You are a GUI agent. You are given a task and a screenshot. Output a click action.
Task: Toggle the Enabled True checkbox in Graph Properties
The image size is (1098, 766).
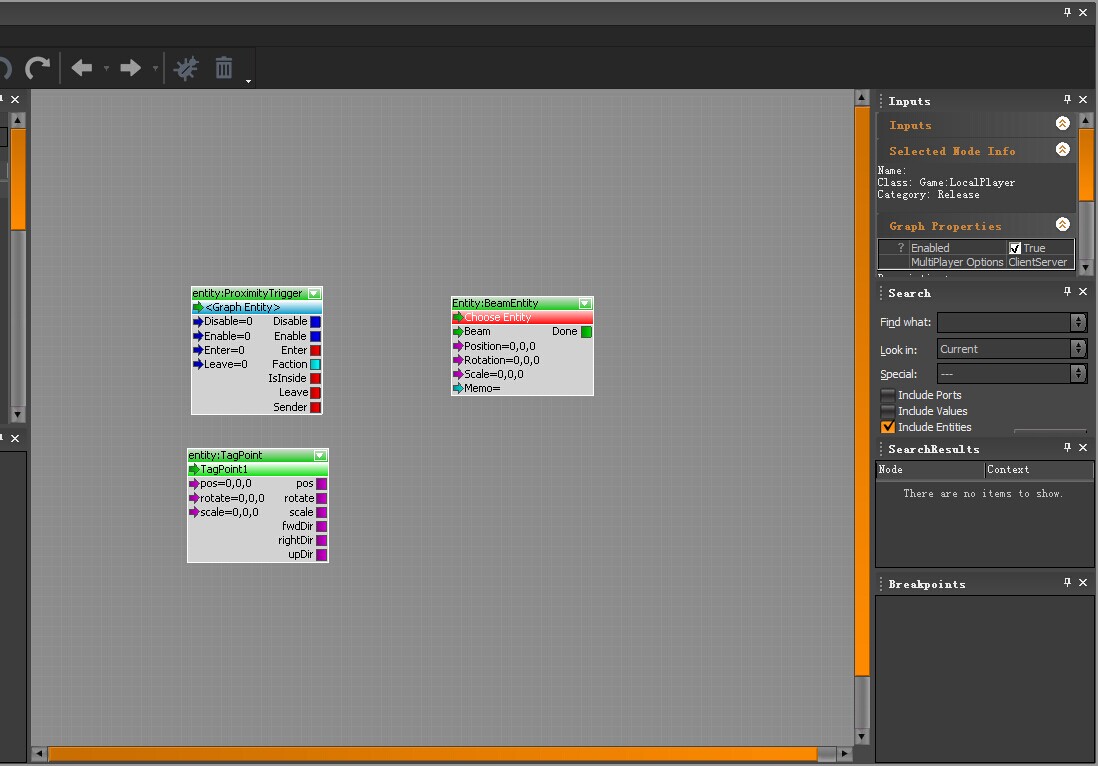1015,248
